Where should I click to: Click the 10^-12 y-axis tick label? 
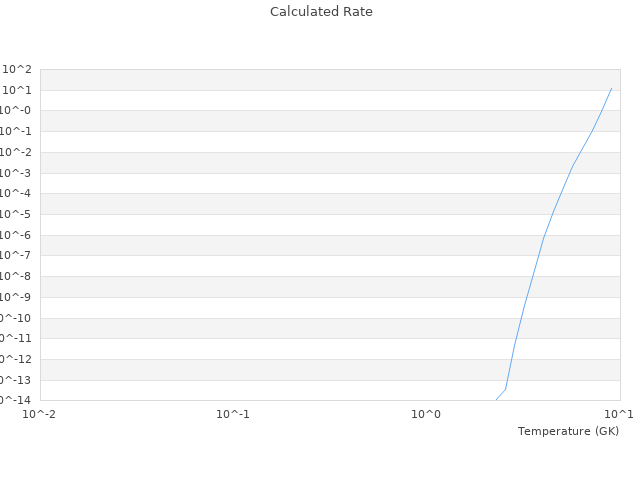coord(14,359)
